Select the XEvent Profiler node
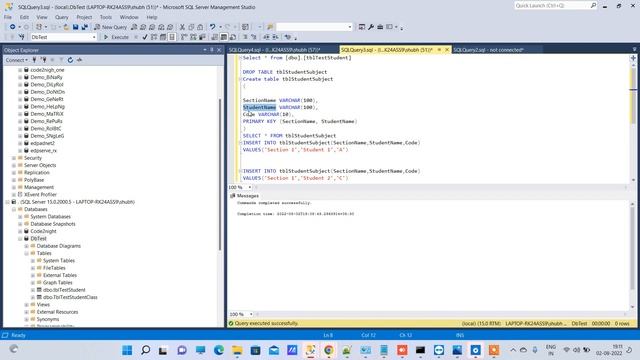640x360 pixels. point(40,195)
